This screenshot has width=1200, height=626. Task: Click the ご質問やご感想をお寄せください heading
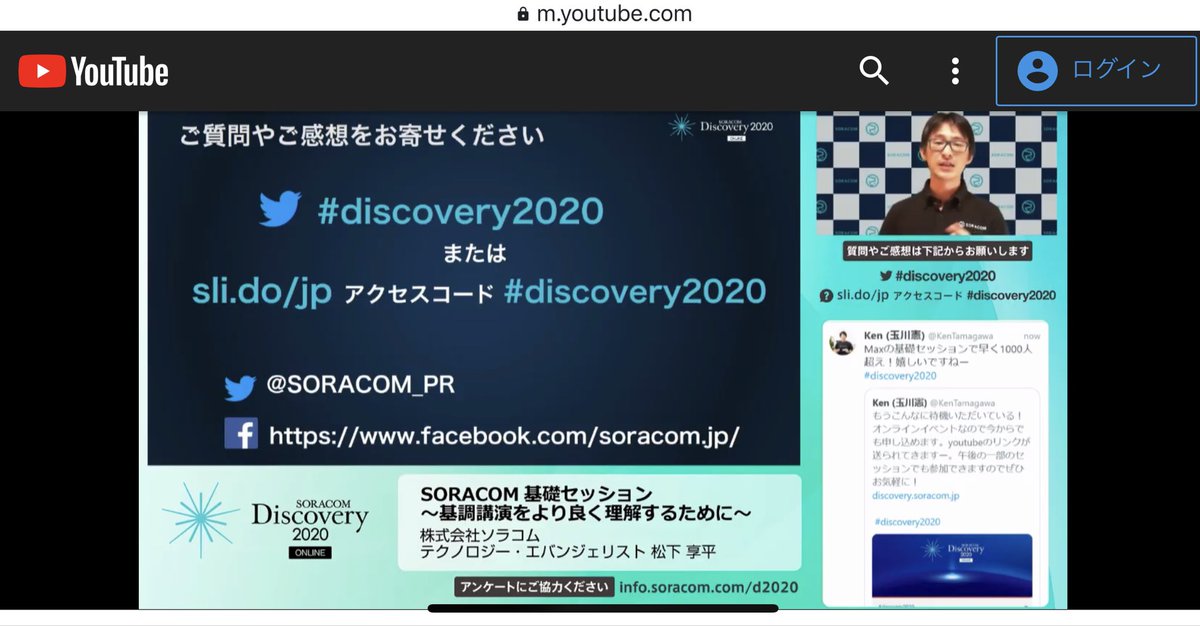point(362,135)
